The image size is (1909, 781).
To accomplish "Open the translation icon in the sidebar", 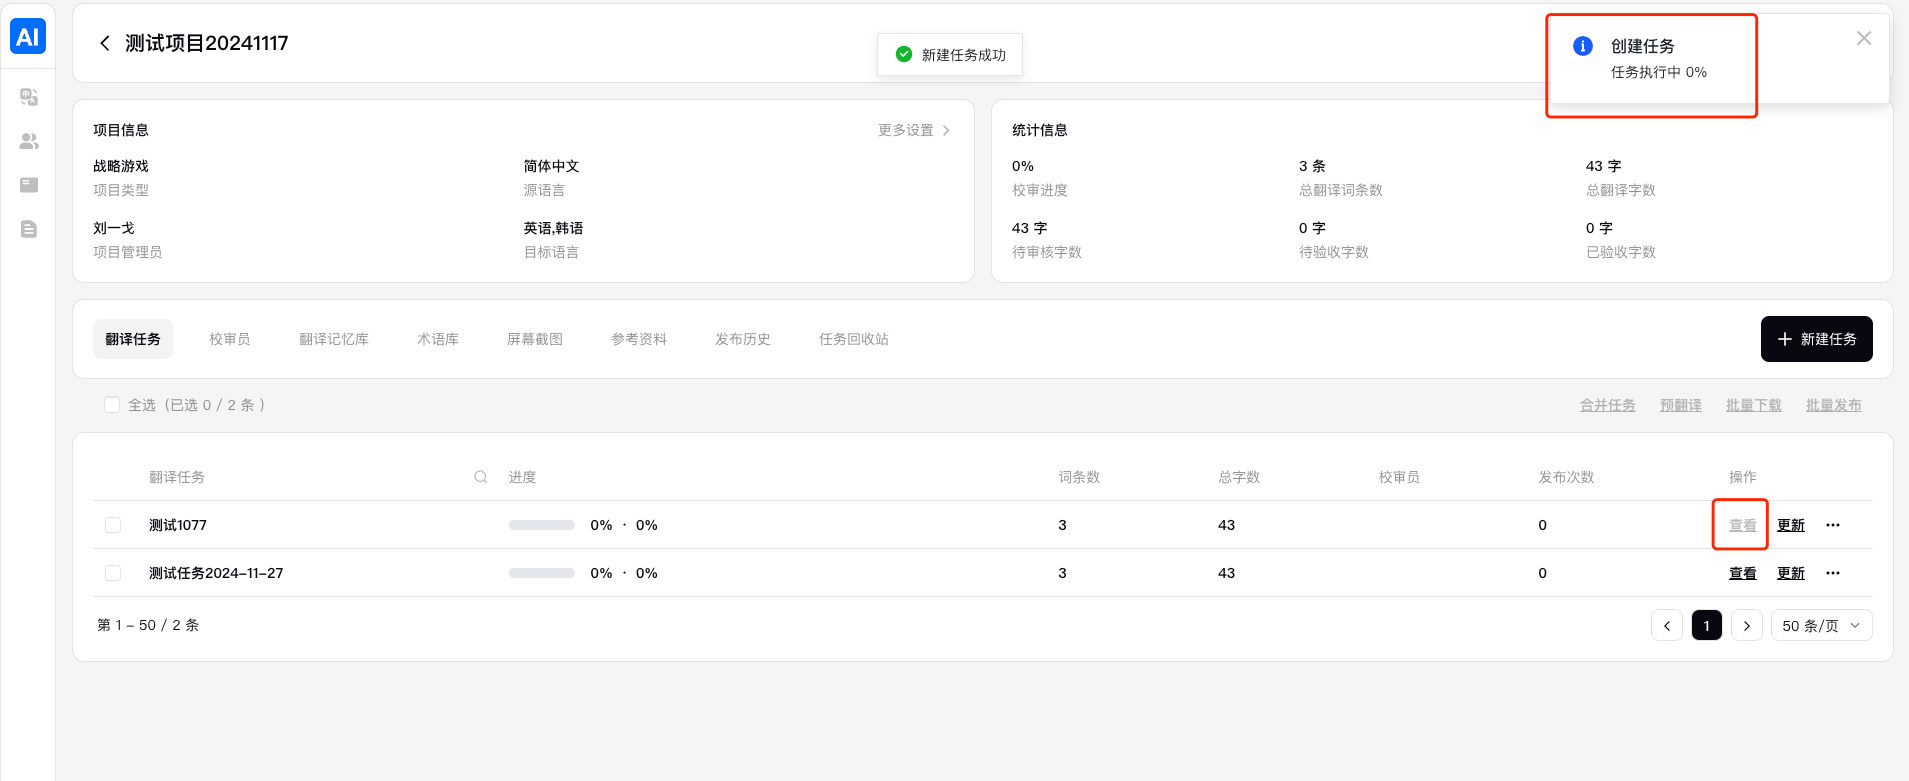I will pyautogui.click(x=29, y=97).
